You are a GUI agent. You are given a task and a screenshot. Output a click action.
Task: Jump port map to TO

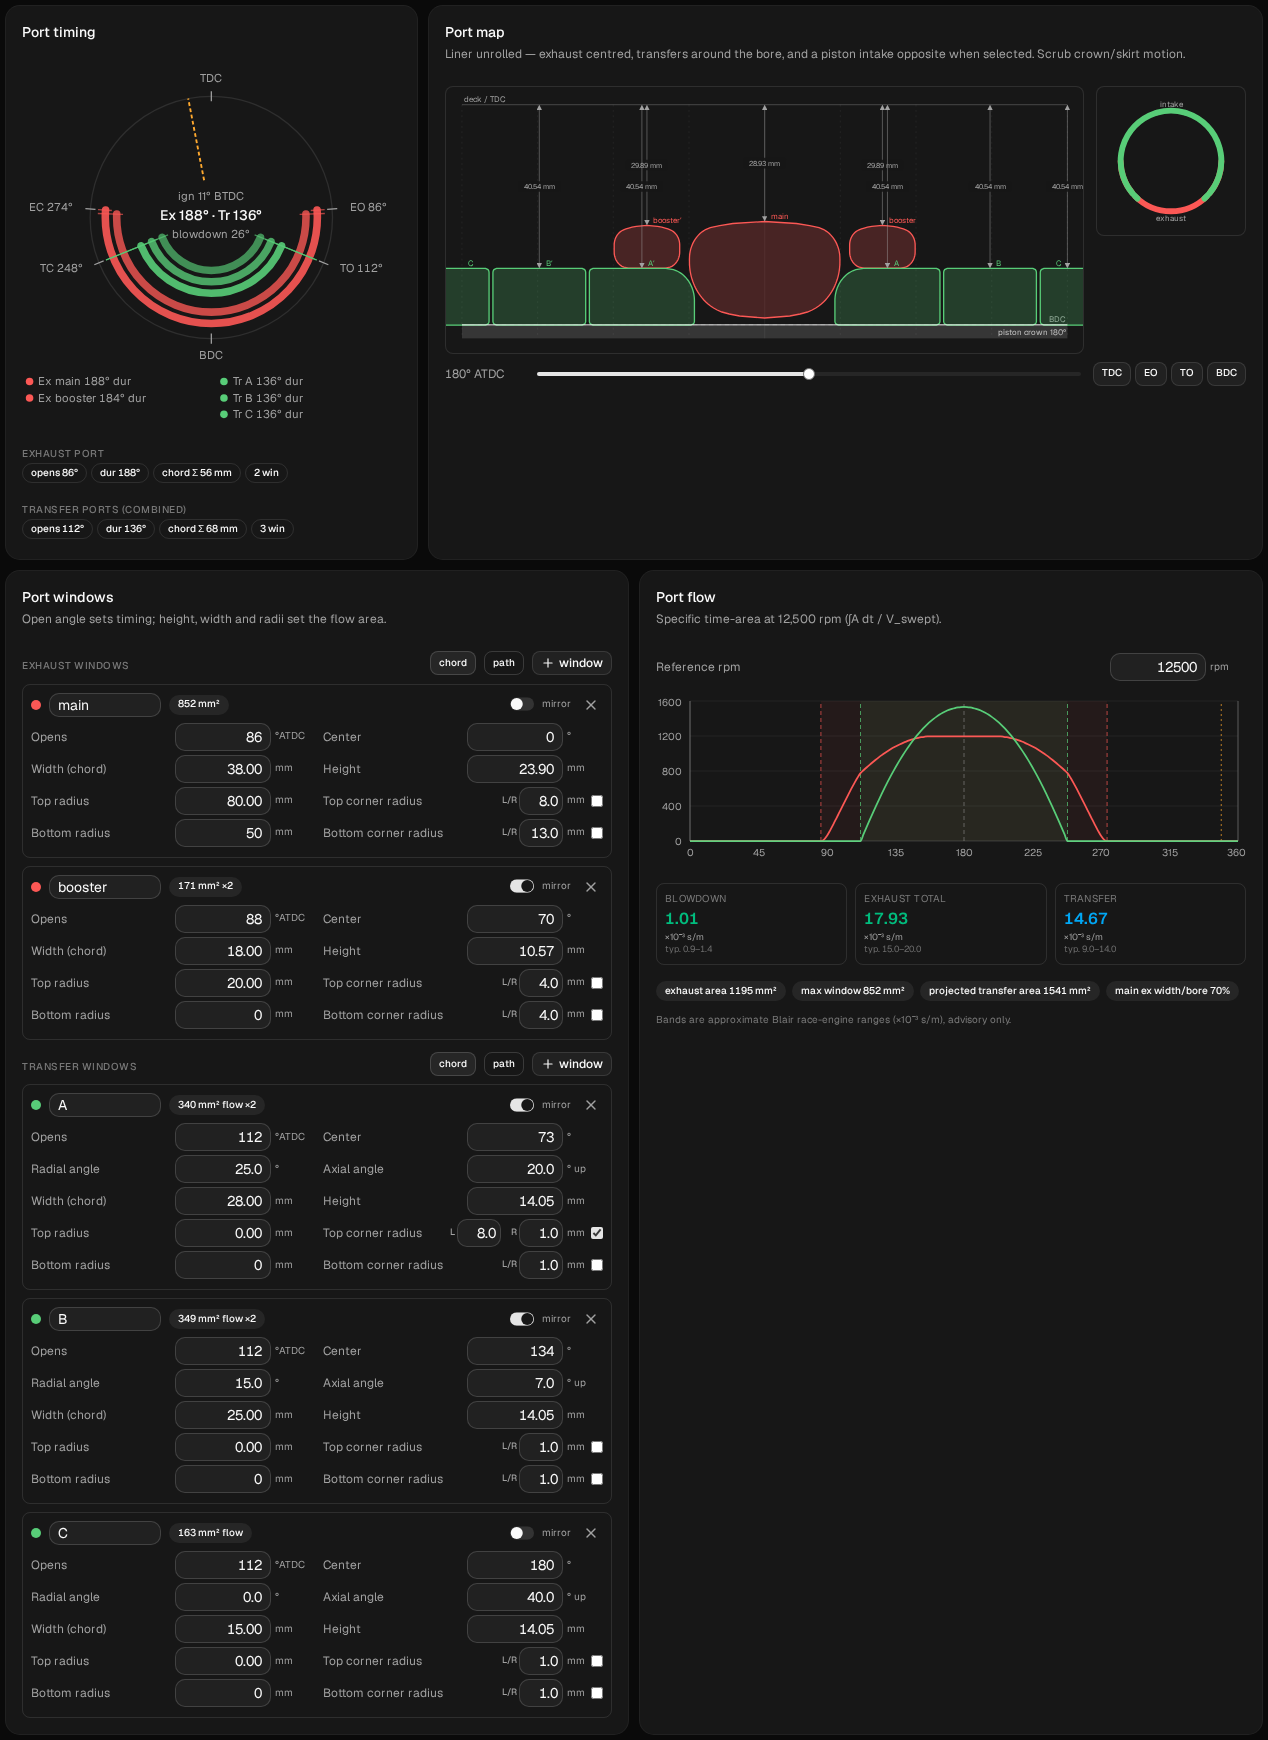[1187, 373]
